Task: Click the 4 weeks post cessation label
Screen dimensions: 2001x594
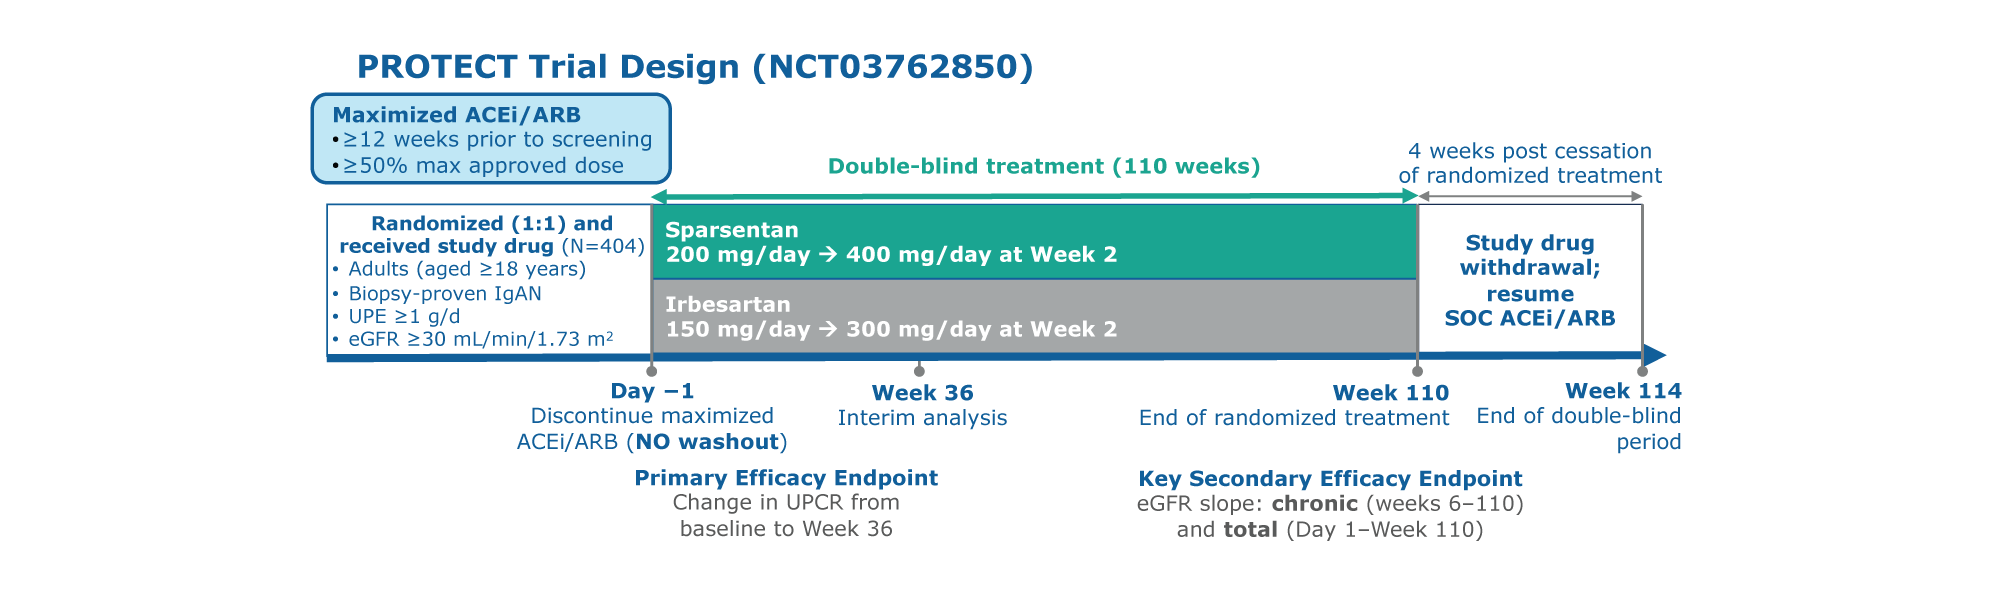Action: (1529, 163)
